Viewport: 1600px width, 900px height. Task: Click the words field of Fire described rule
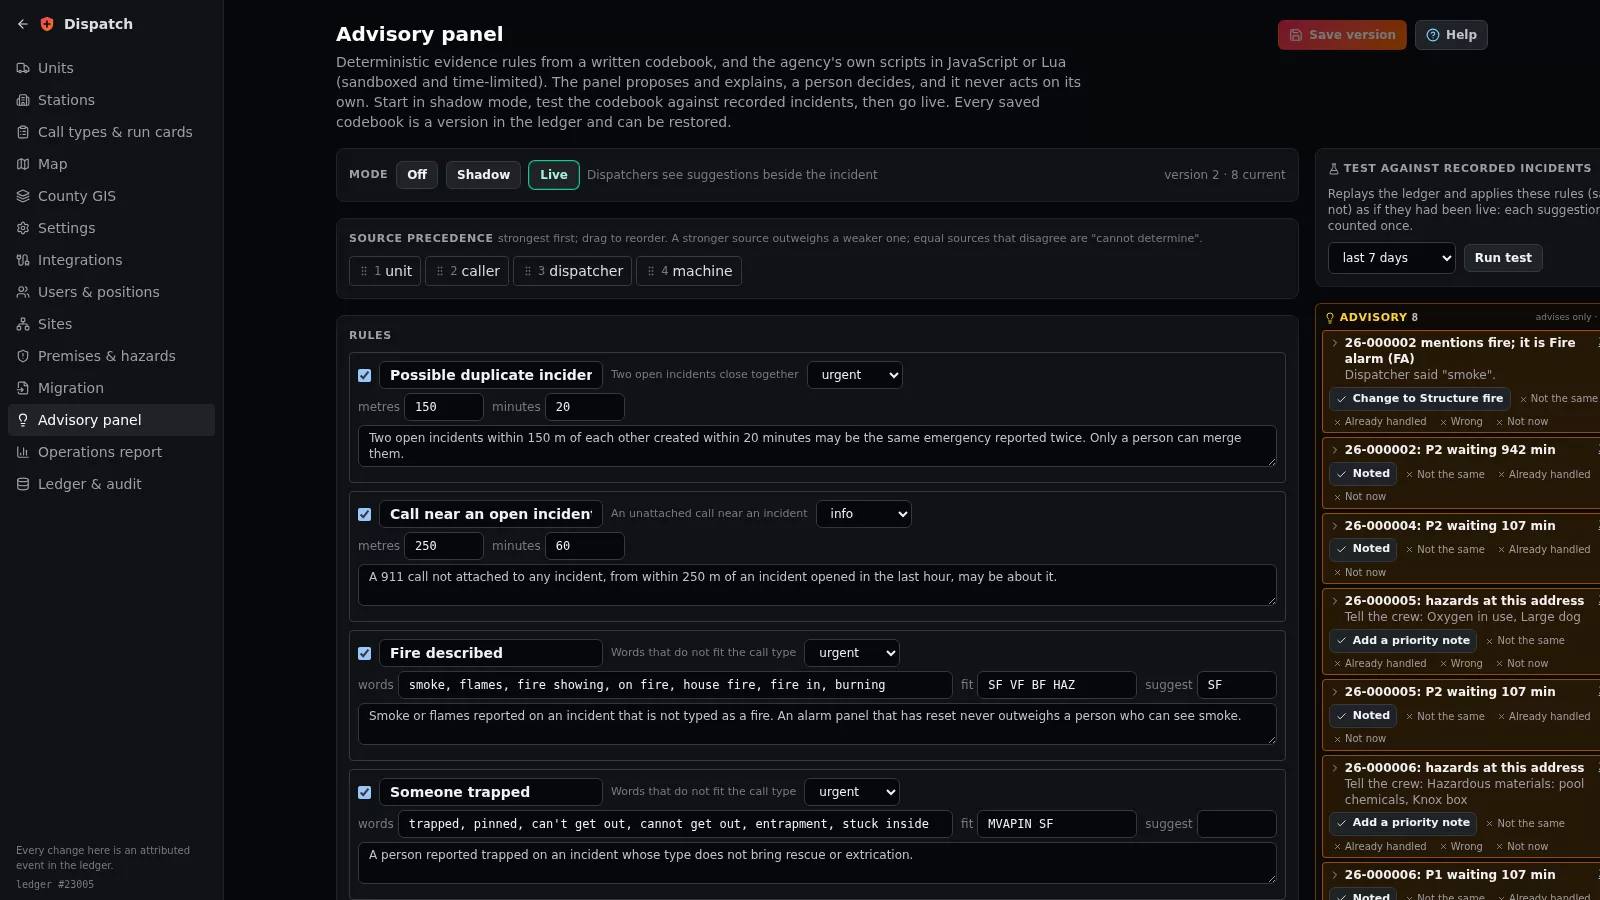point(675,685)
